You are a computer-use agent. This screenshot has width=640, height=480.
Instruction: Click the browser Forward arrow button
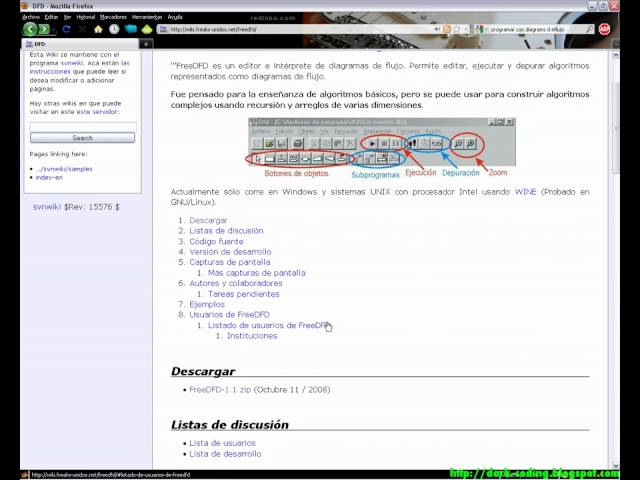coord(44,29)
